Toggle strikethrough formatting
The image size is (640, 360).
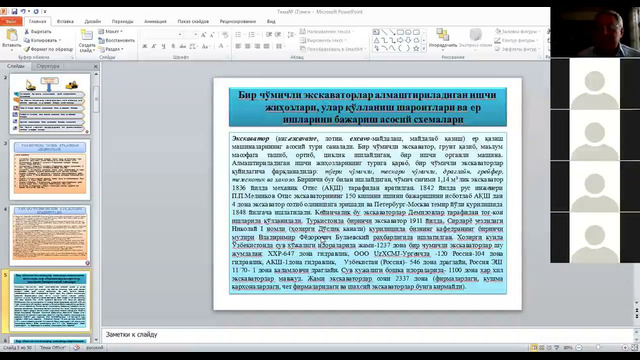182,47
